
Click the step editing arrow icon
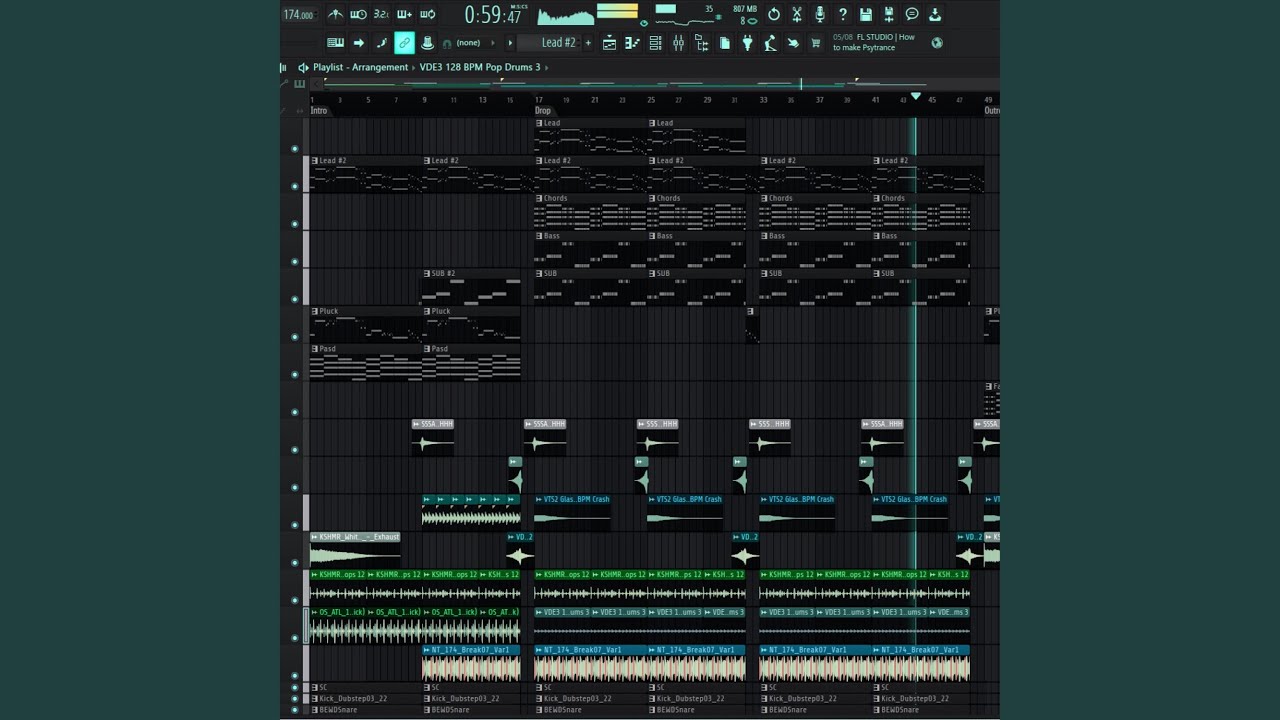[x=358, y=43]
